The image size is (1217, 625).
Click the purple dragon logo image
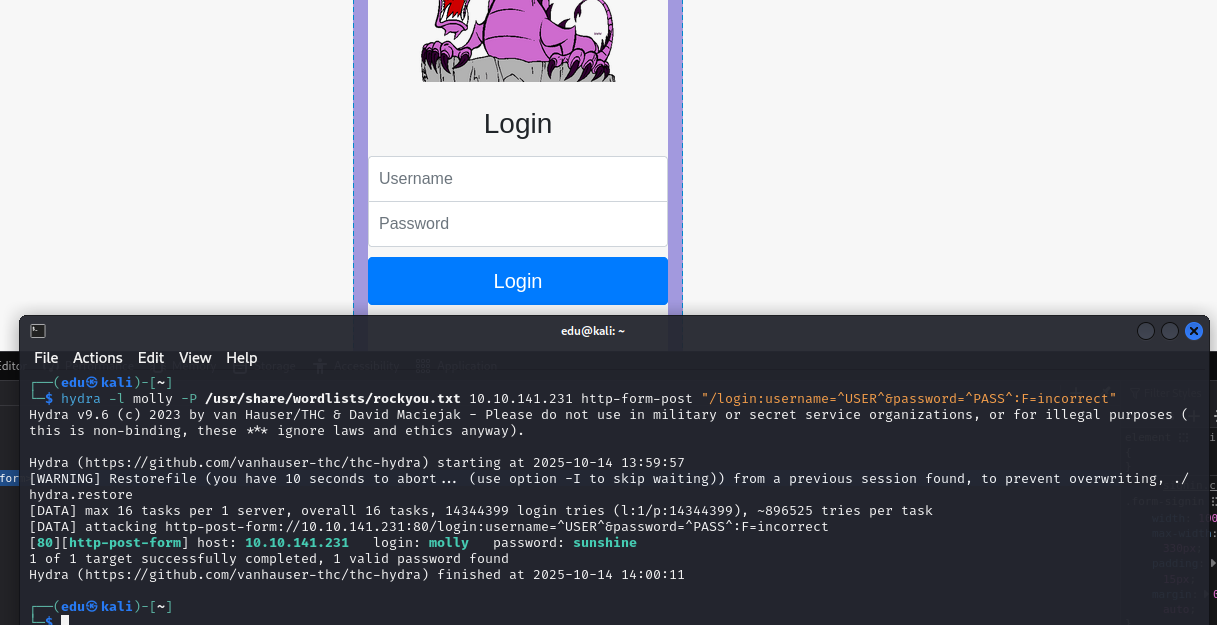518,40
